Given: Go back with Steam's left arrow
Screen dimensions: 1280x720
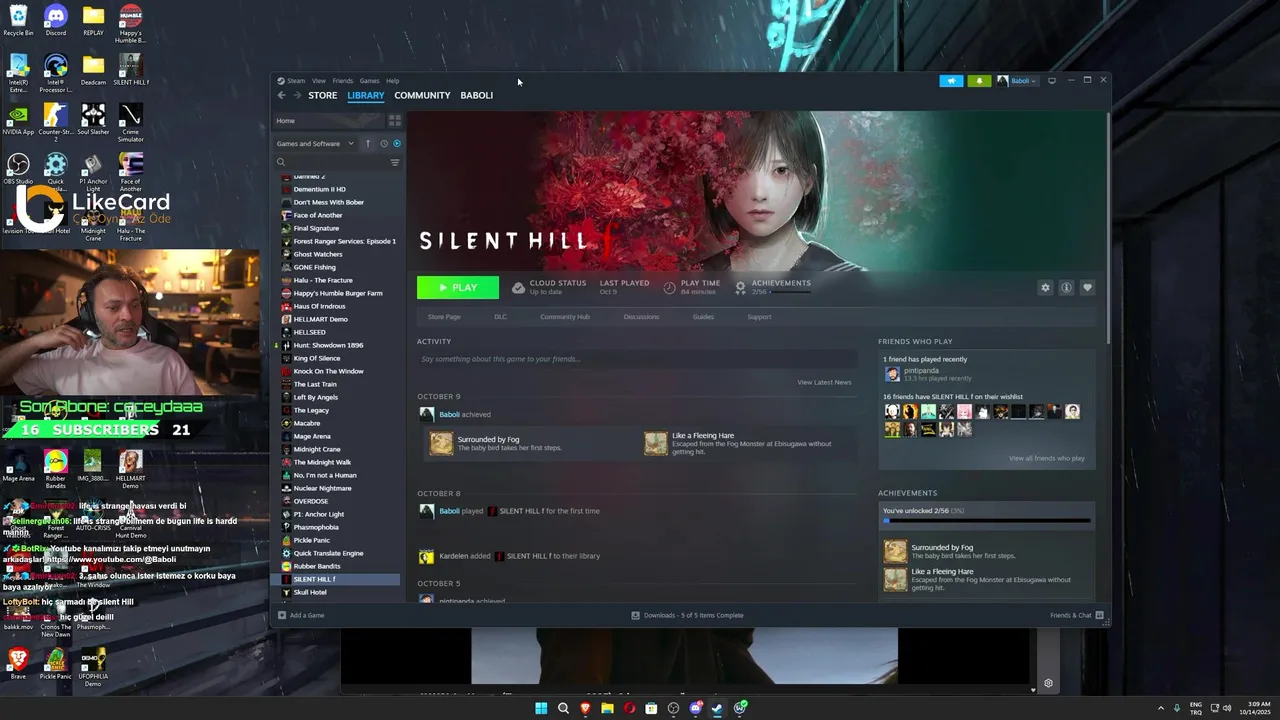Looking at the screenshot, I should click(x=281, y=95).
